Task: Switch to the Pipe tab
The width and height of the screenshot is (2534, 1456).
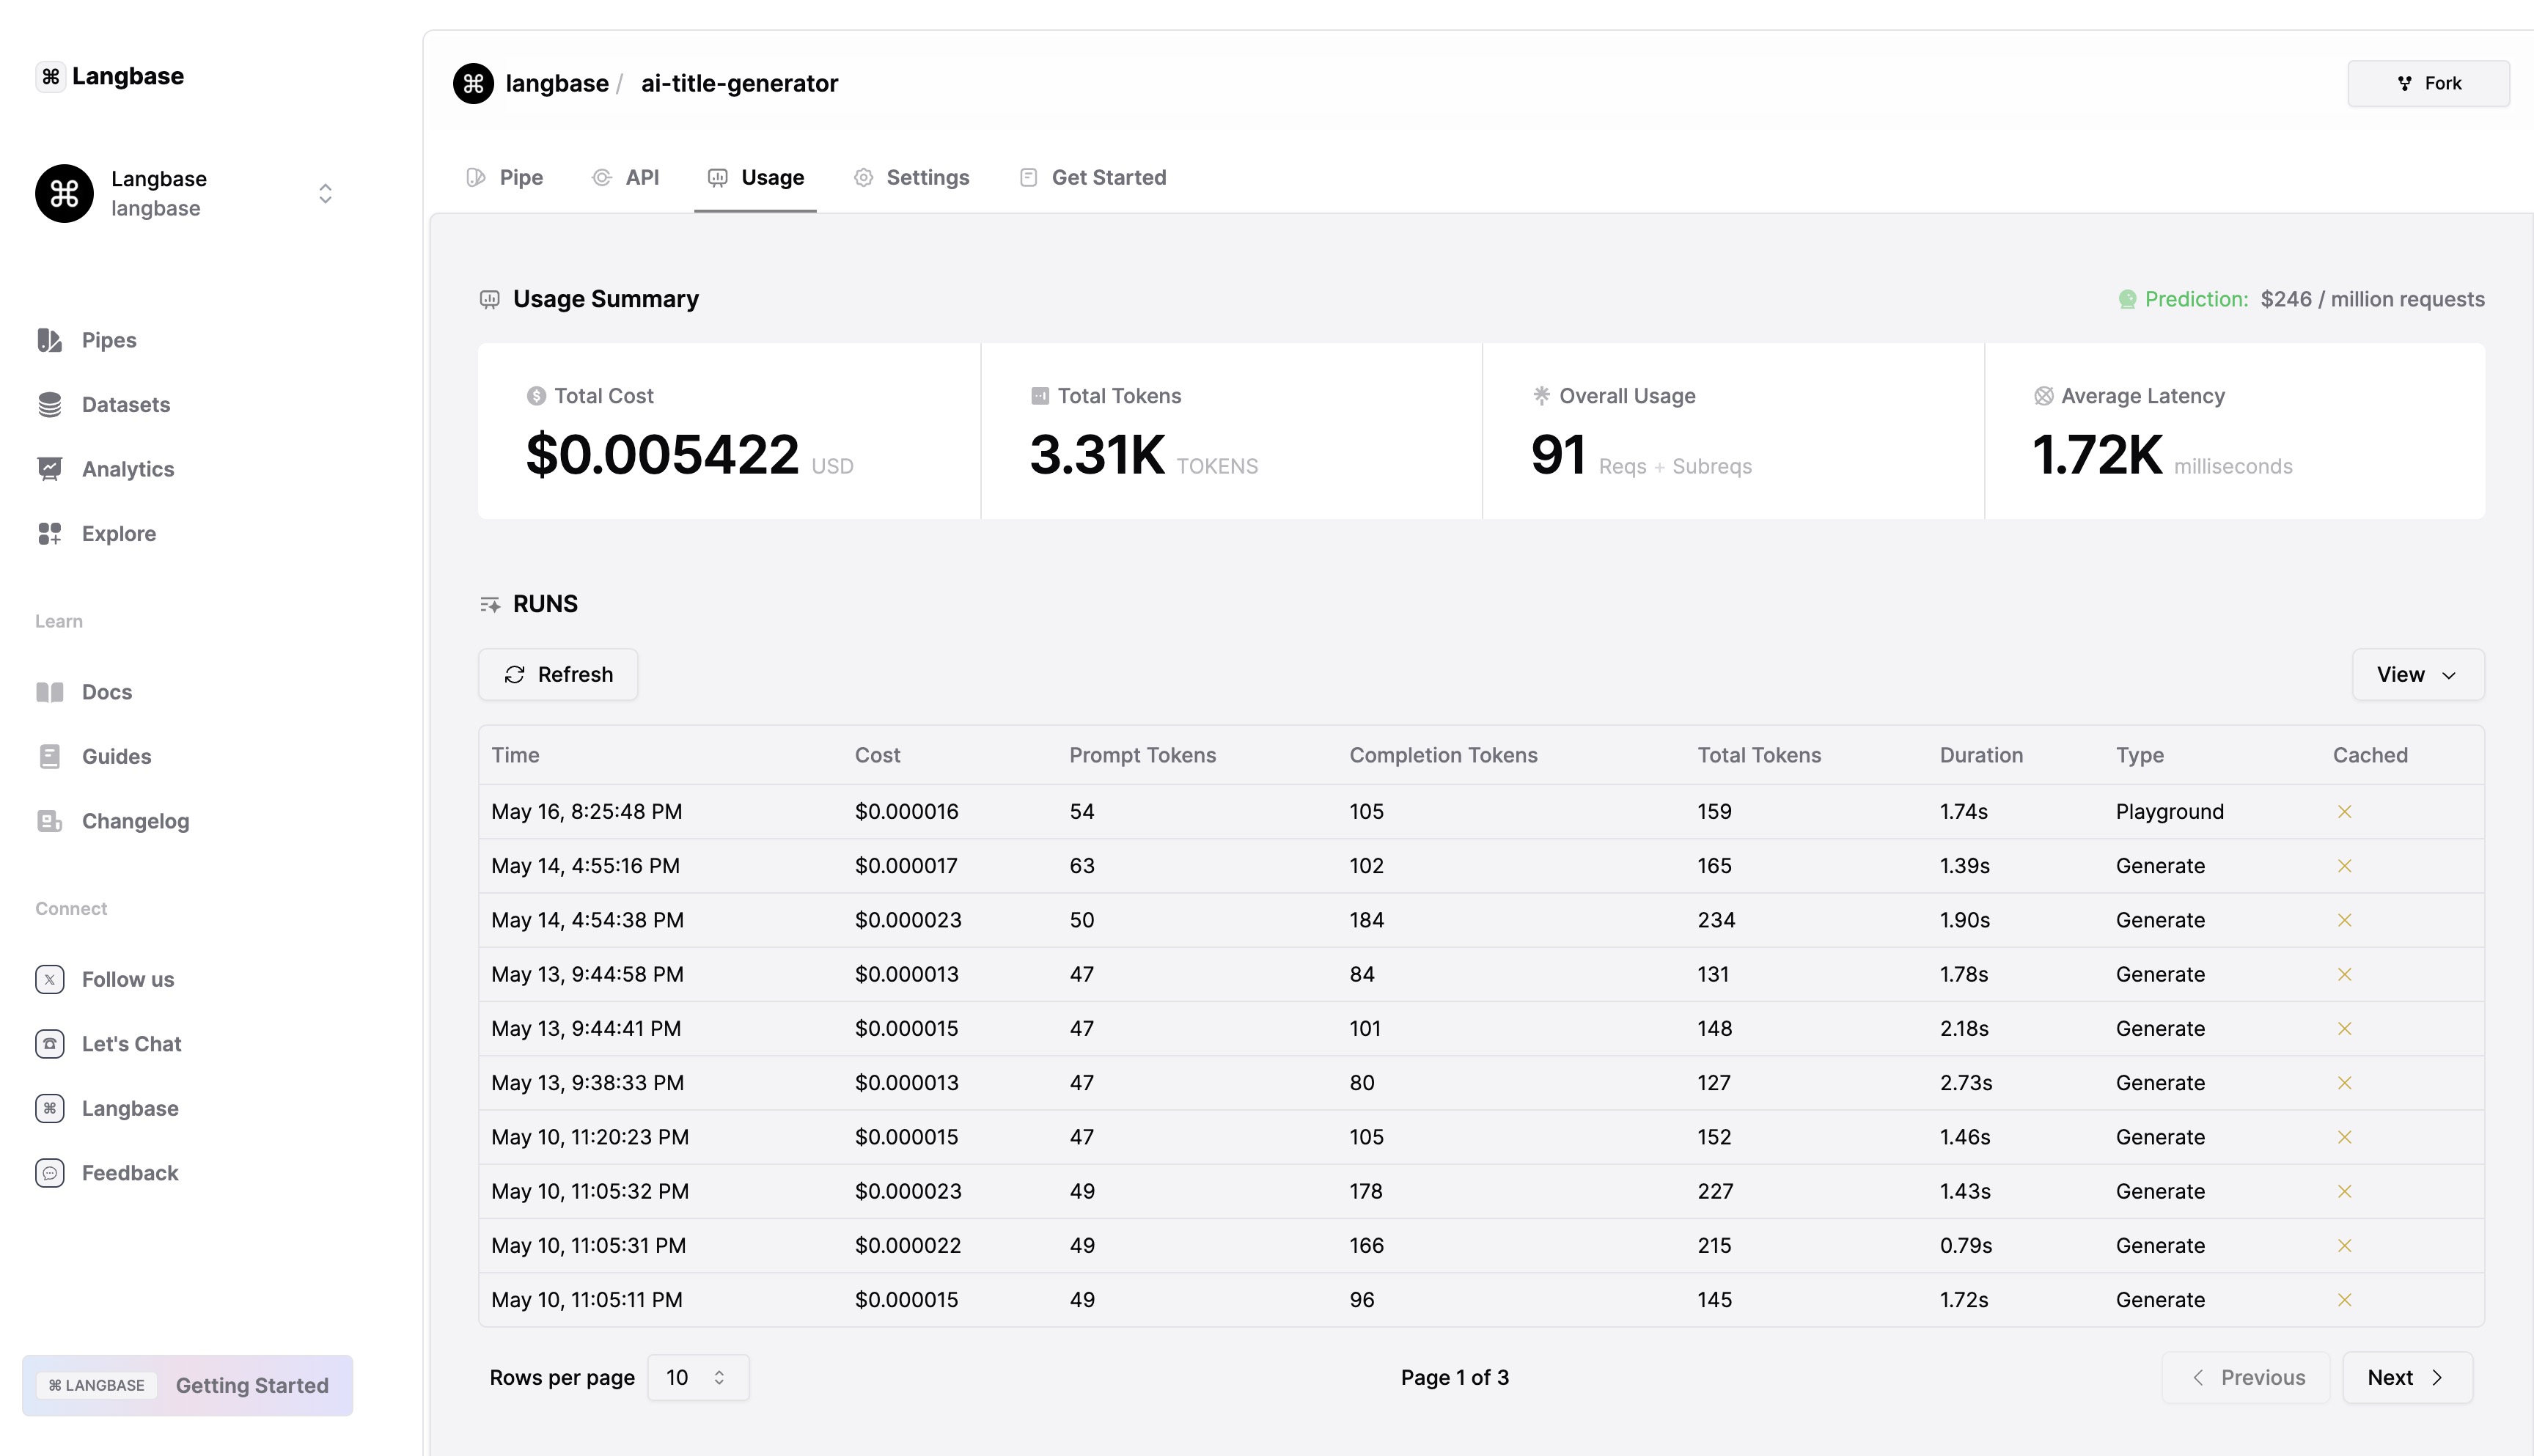Action: pyautogui.click(x=505, y=178)
